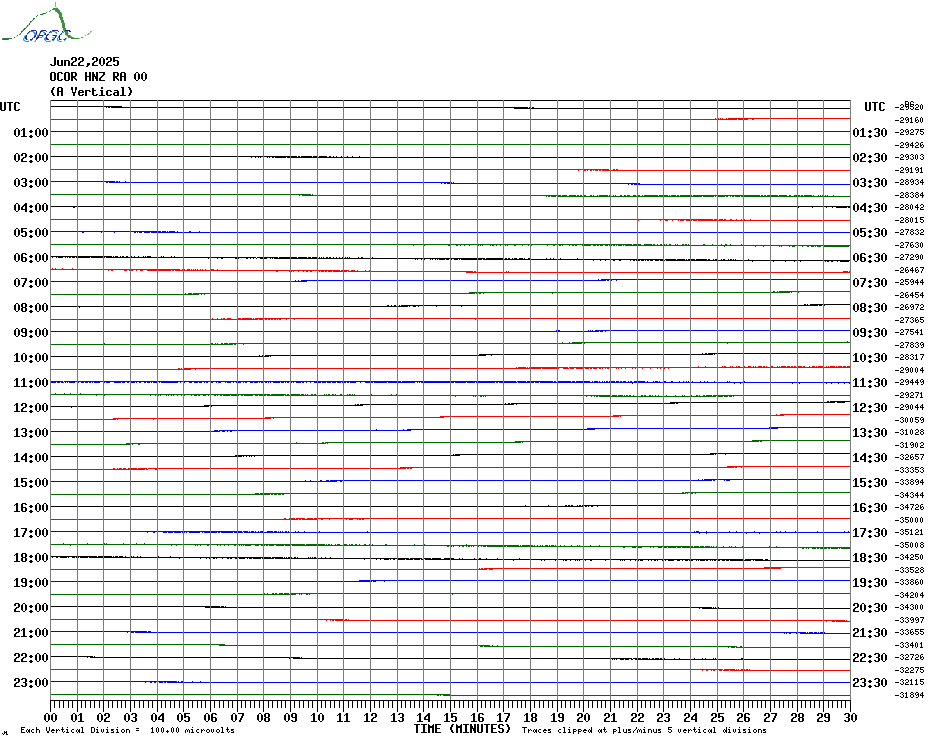Click the station label OCOR HNZ RA 00
The height and width of the screenshot is (744, 930).
98,77
